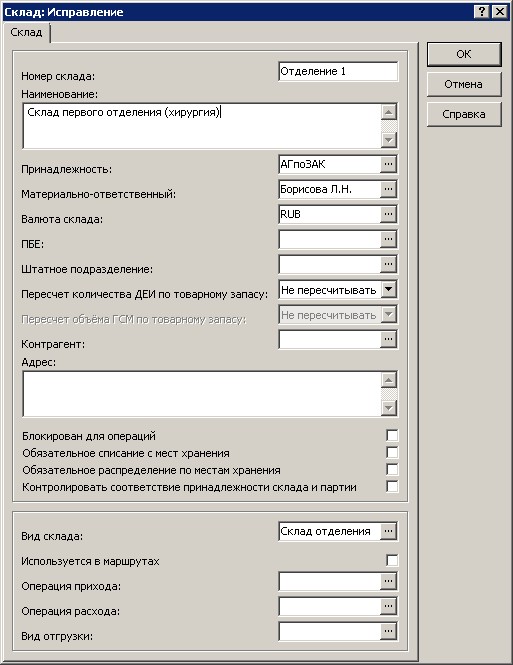Confirm changes with the OK button

[464, 54]
